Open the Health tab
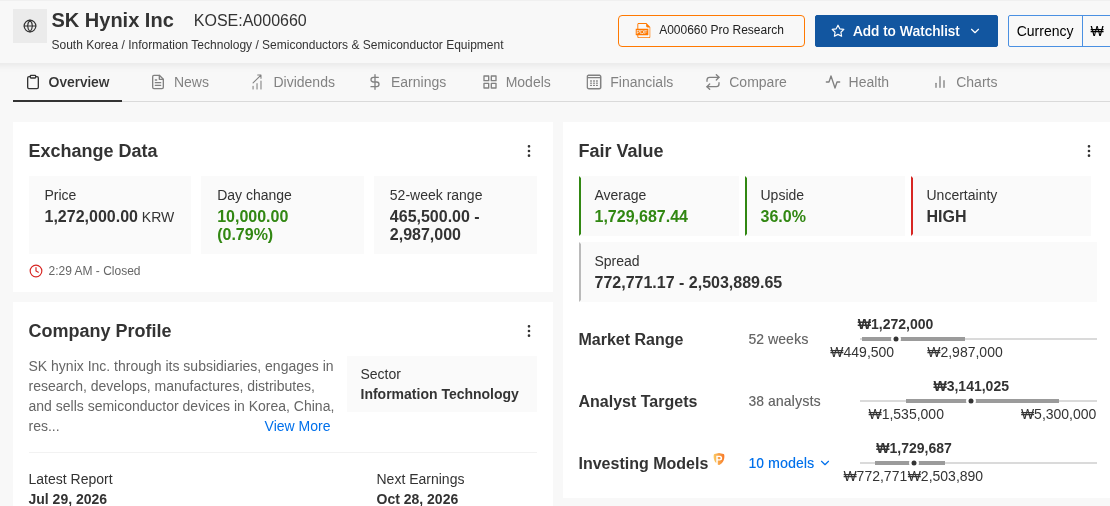 [857, 82]
